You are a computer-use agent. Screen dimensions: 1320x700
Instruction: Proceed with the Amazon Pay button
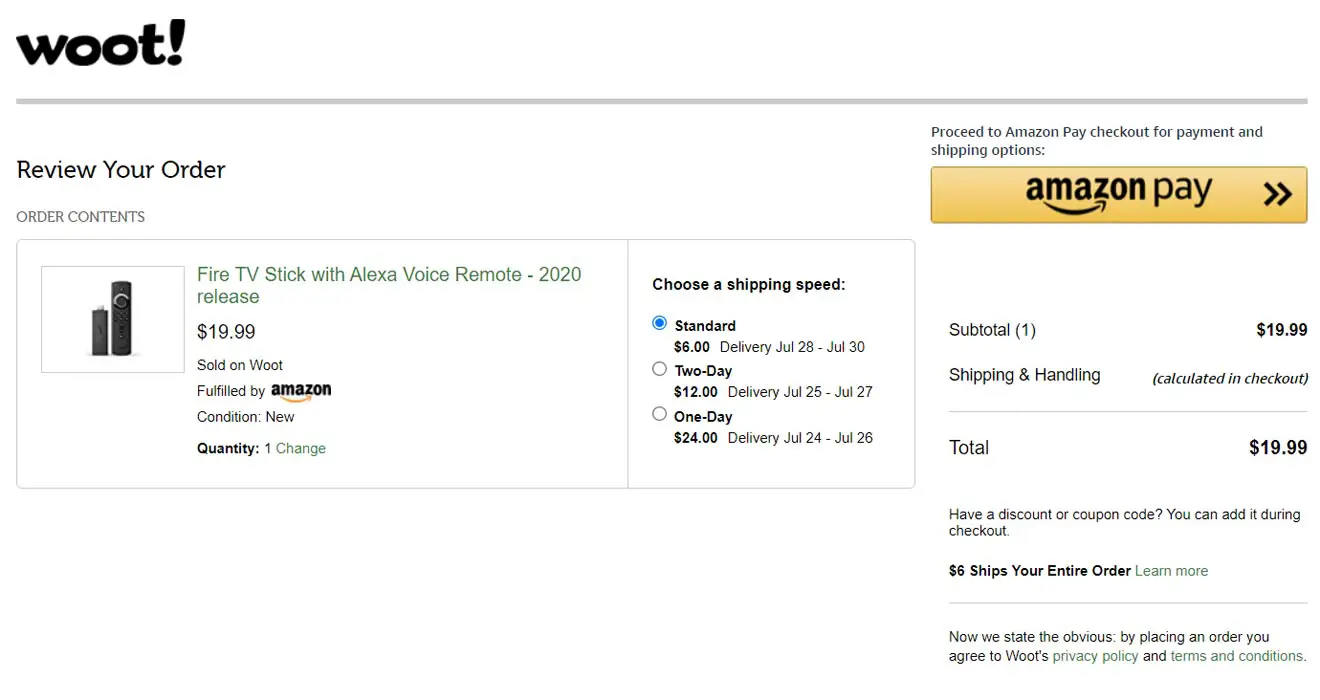pos(1119,194)
